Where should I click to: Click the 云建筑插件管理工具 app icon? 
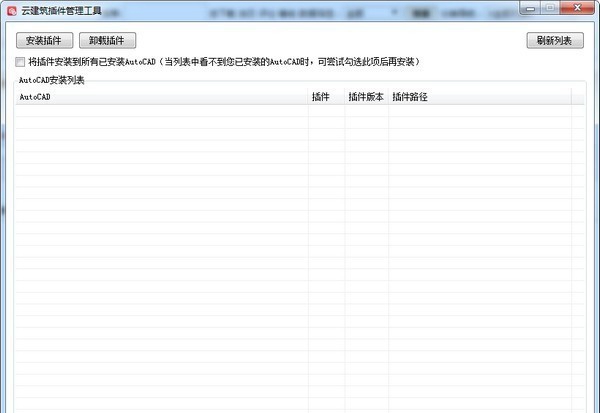[x=11, y=11]
